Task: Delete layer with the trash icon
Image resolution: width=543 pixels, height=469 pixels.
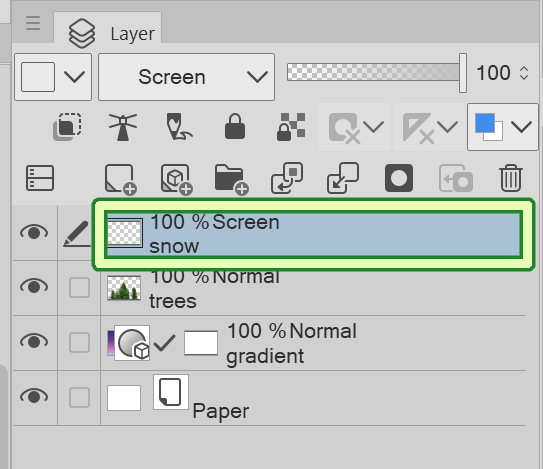Action: click(x=511, y=178)
